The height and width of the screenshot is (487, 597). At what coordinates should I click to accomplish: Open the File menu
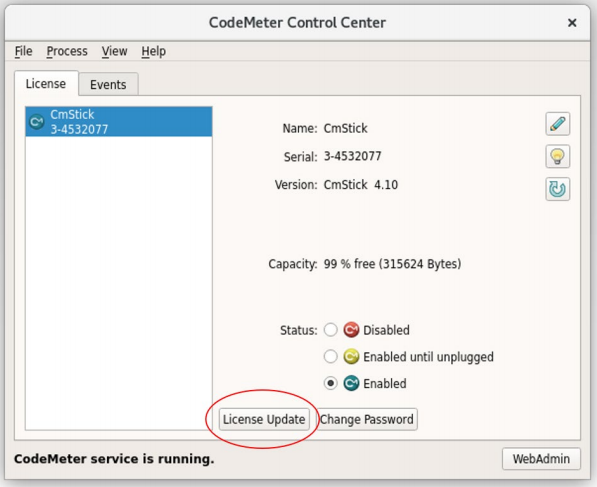click(23, 51)
